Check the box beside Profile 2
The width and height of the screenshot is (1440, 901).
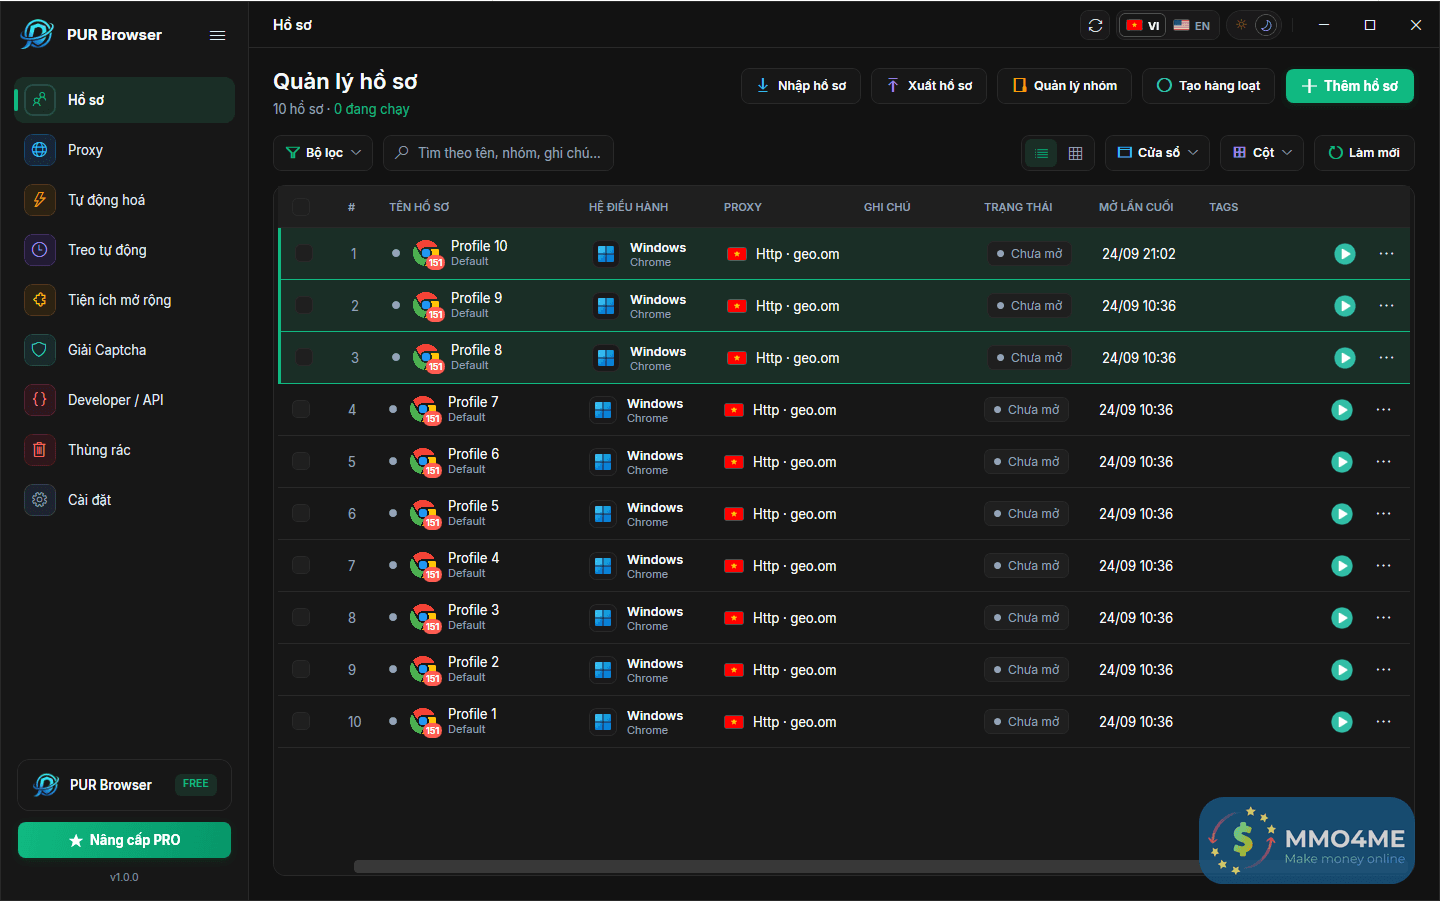301,670
